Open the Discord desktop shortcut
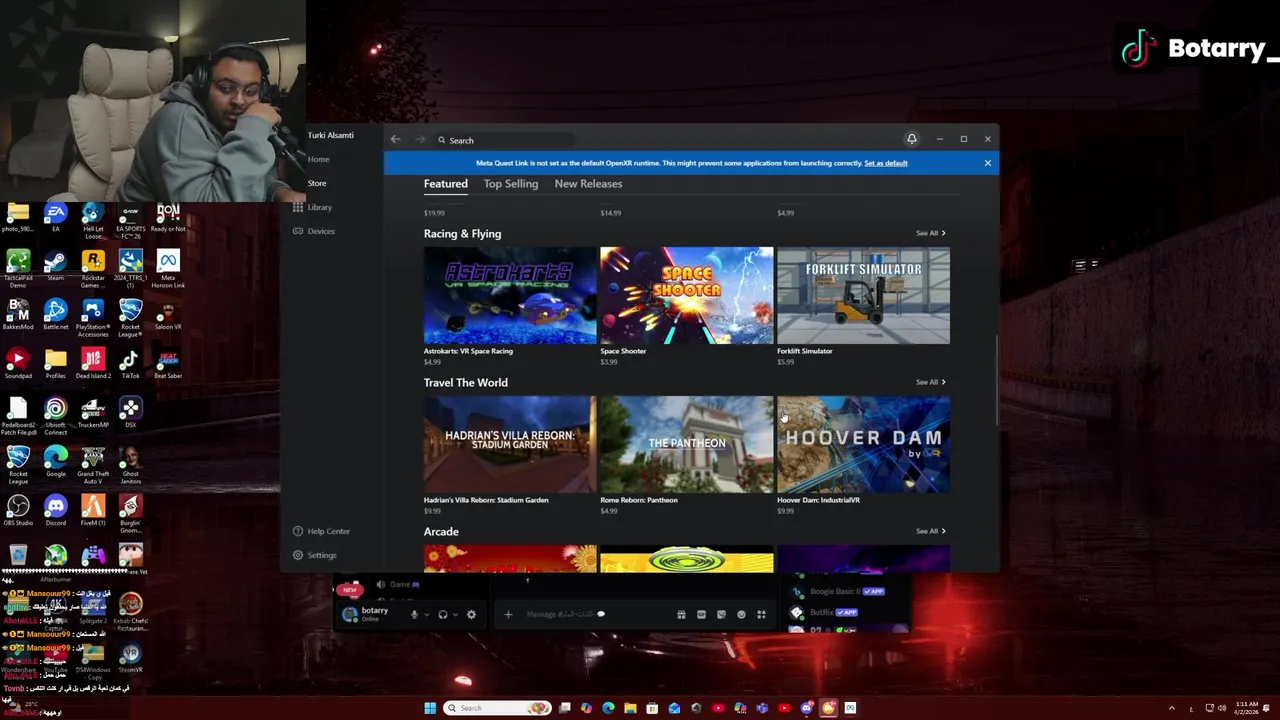This screenshot has width=1280, height=720. click(55, 510)
